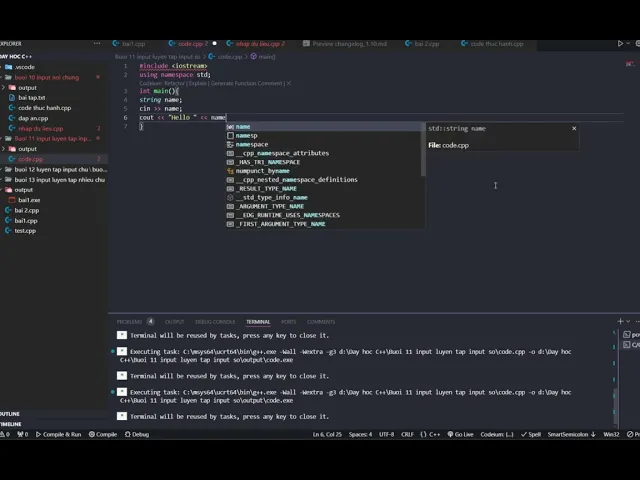Click Debug button in status bar
Image resolution: width=640 pixels, height=480 pixels.
click(x=137, y=434)
